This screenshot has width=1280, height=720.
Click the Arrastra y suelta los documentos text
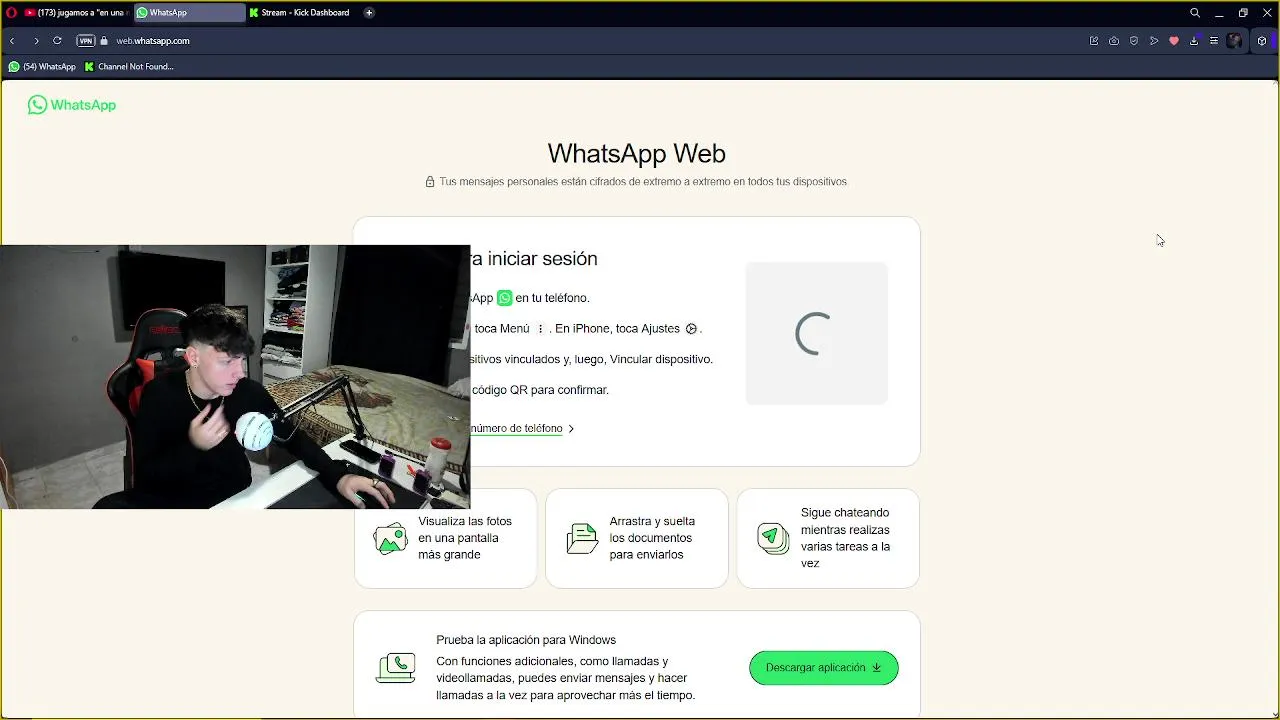(652, 538)
